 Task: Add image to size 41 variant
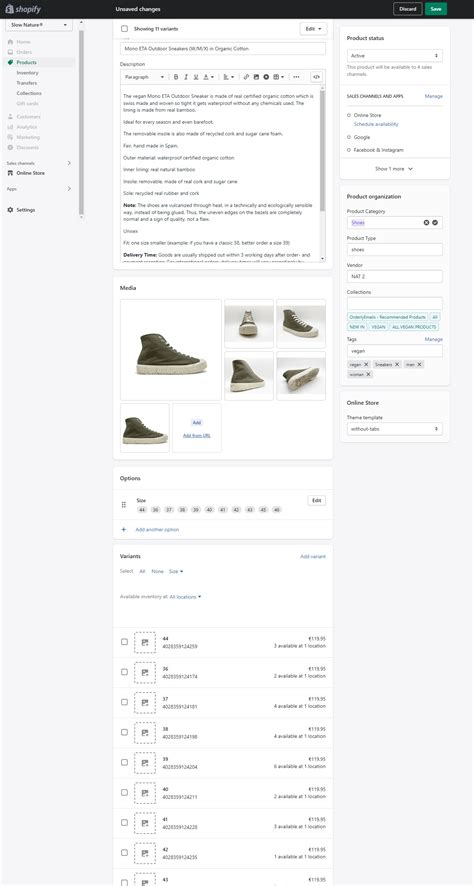[145, 823]
